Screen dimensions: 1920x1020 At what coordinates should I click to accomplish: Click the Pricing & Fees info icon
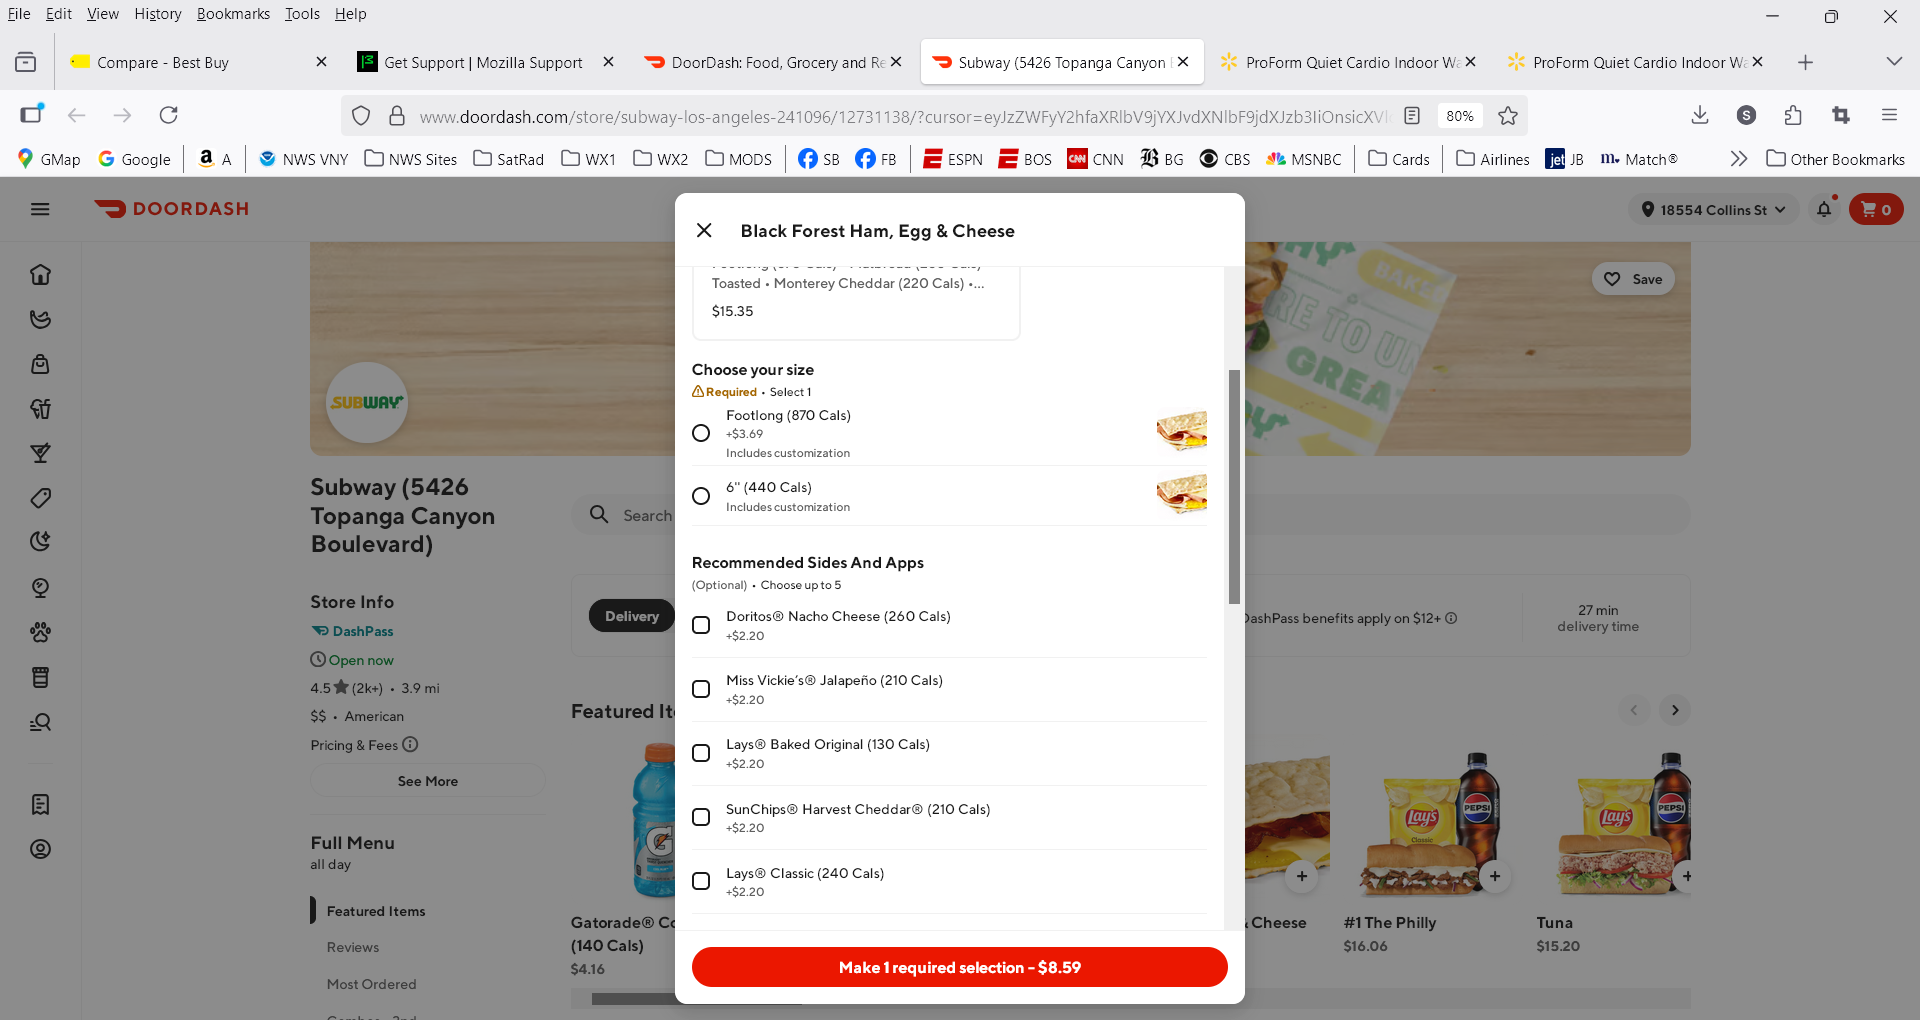[410, 744]
